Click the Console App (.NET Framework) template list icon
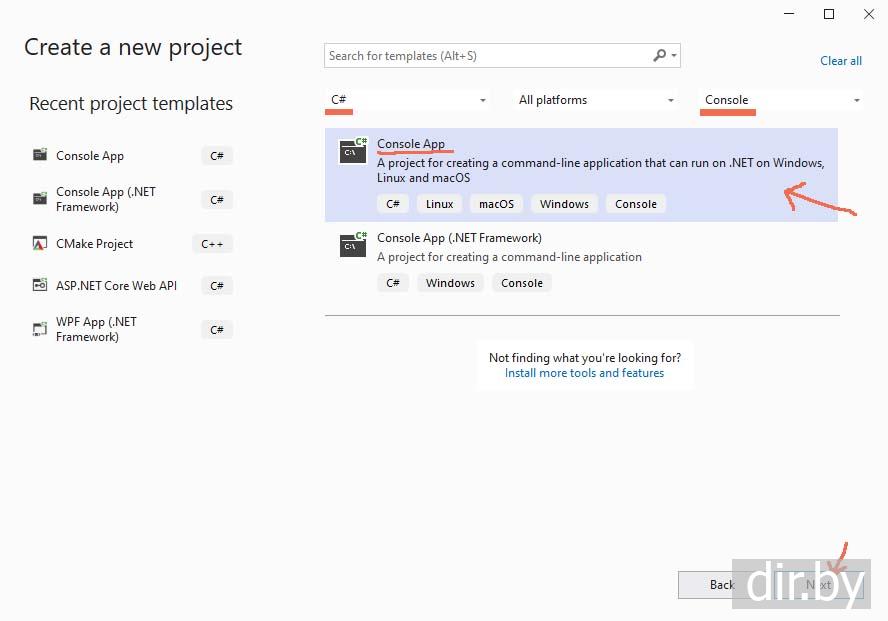This screenshot has height=621, width=888. coord(353,245)
